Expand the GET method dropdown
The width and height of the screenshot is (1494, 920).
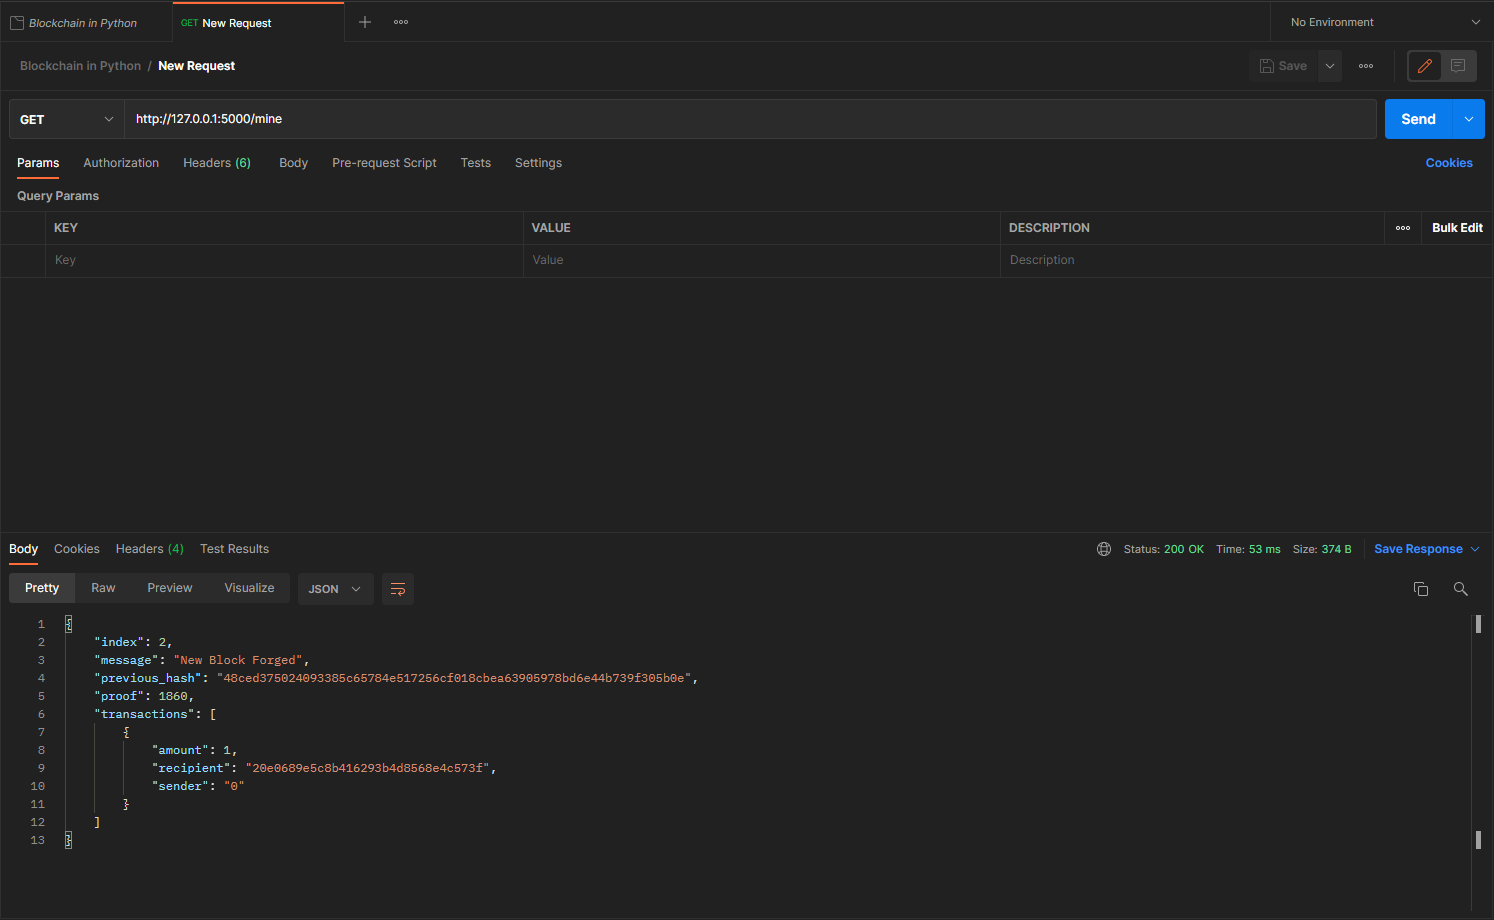[66, 119]
